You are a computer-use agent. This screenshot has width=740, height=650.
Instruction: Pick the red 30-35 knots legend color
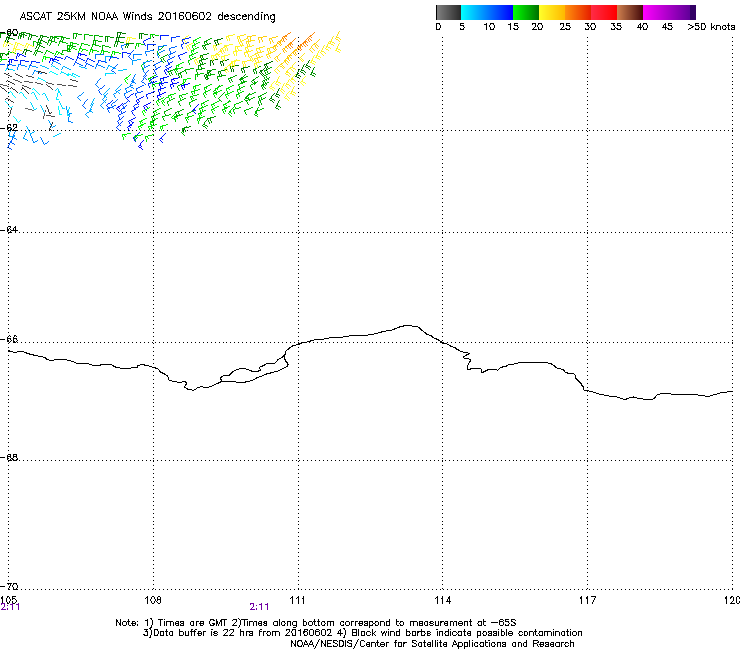(x=604, y=12)
